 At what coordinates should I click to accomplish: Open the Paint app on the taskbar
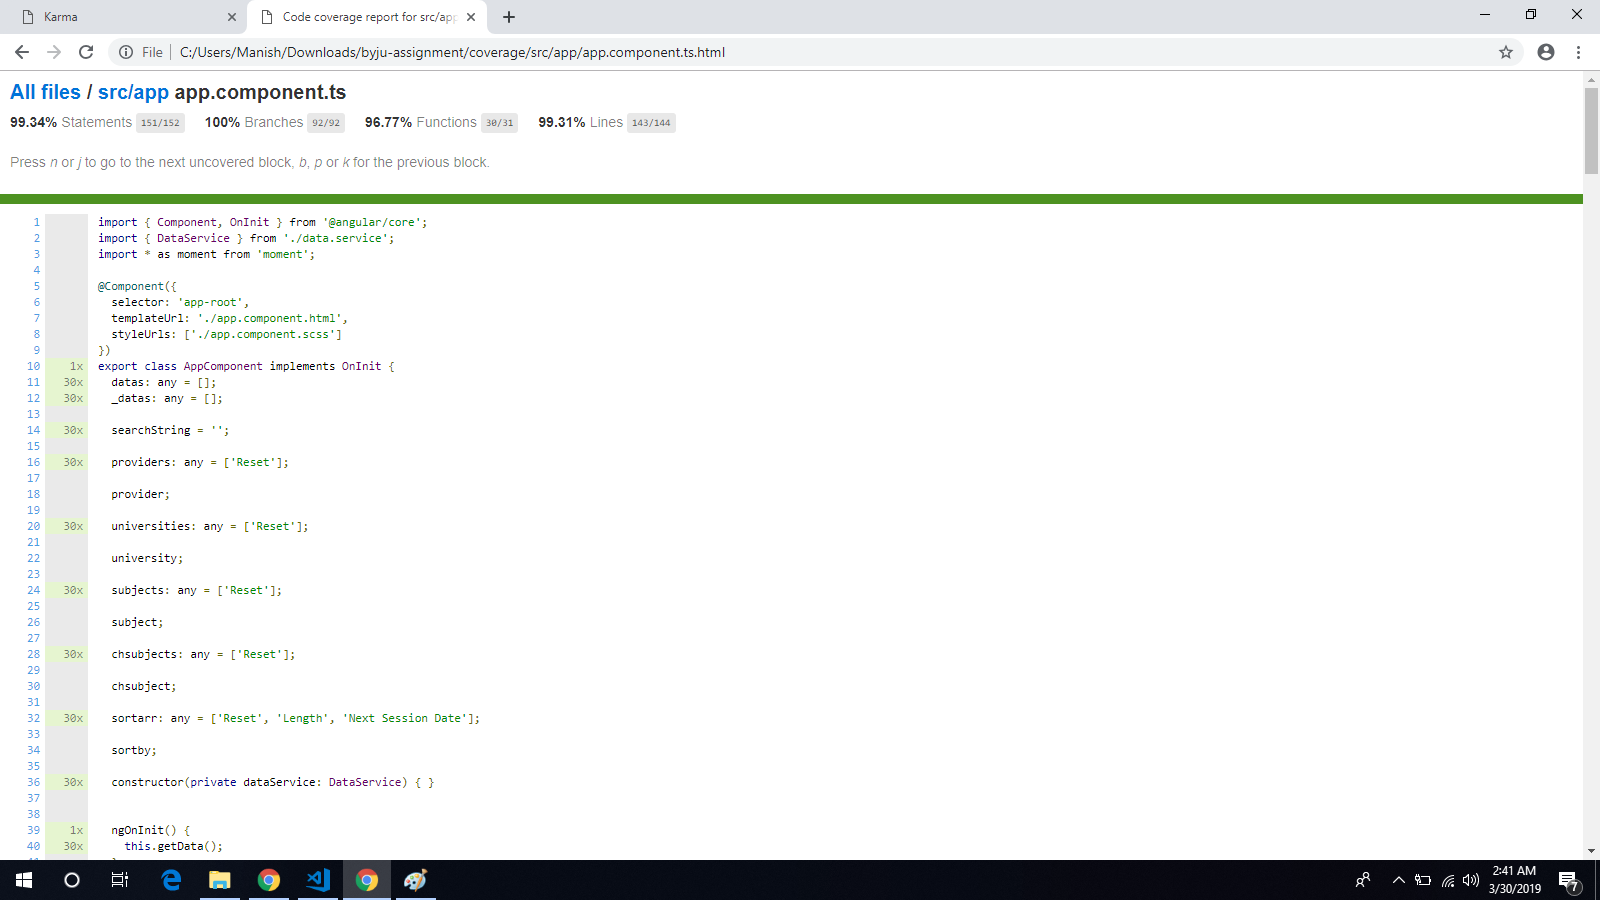(416, 880)
